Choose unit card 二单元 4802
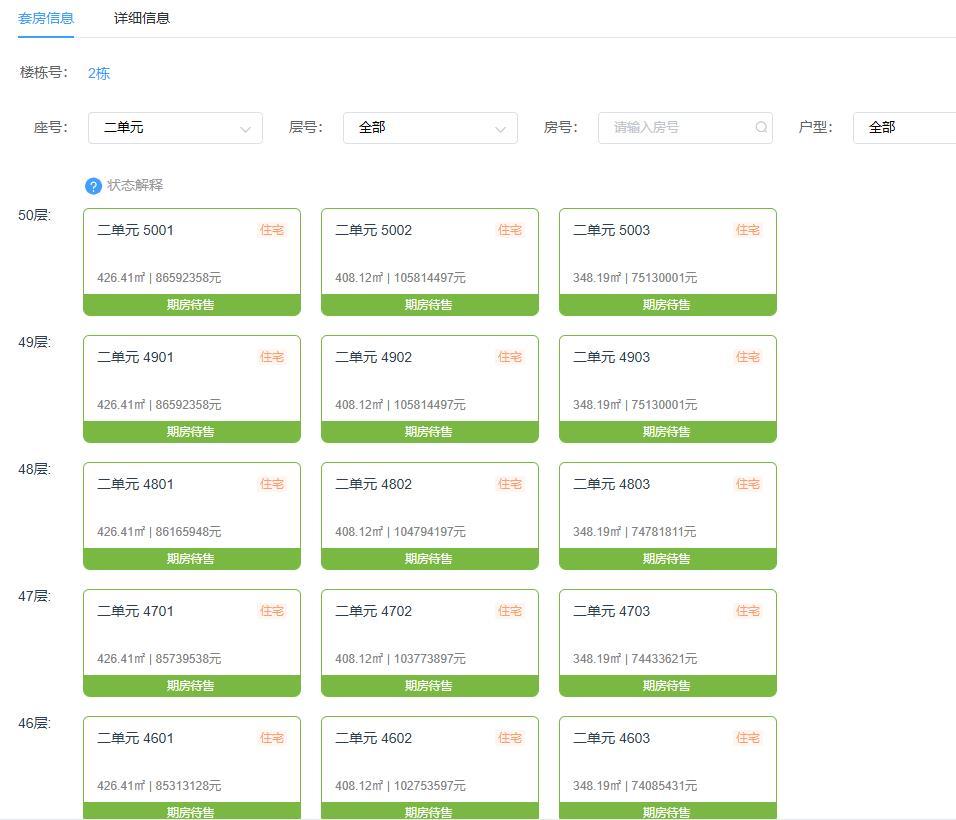The image size is (956, 820). pos(430,516)
